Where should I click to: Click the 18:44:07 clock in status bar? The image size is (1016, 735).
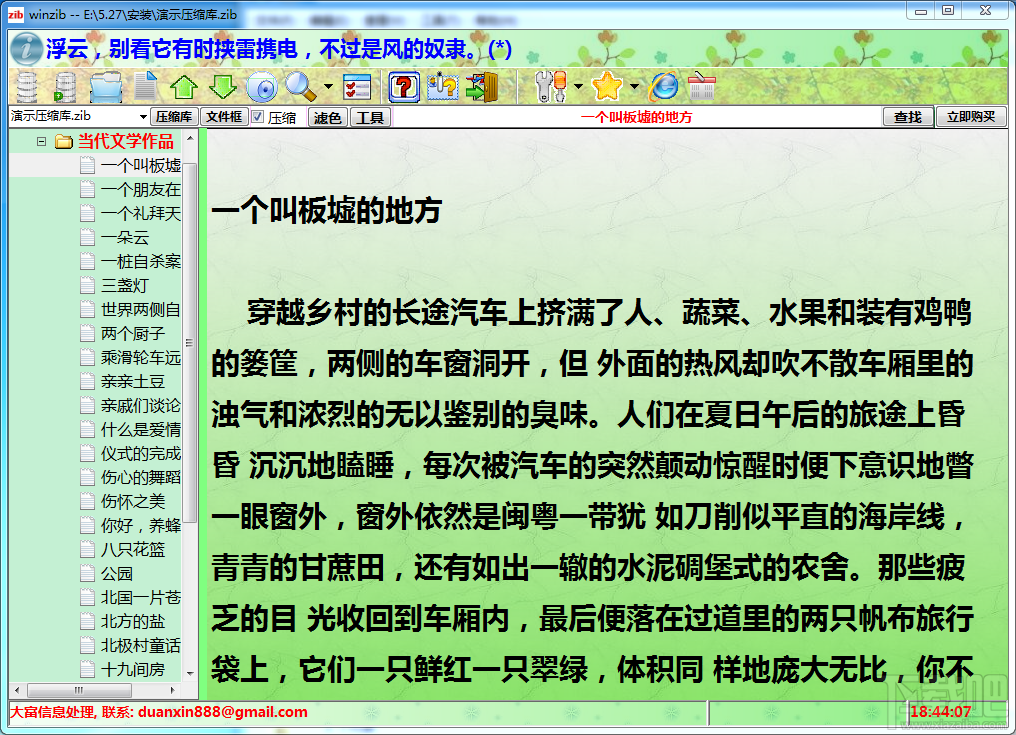pos(941,712)
